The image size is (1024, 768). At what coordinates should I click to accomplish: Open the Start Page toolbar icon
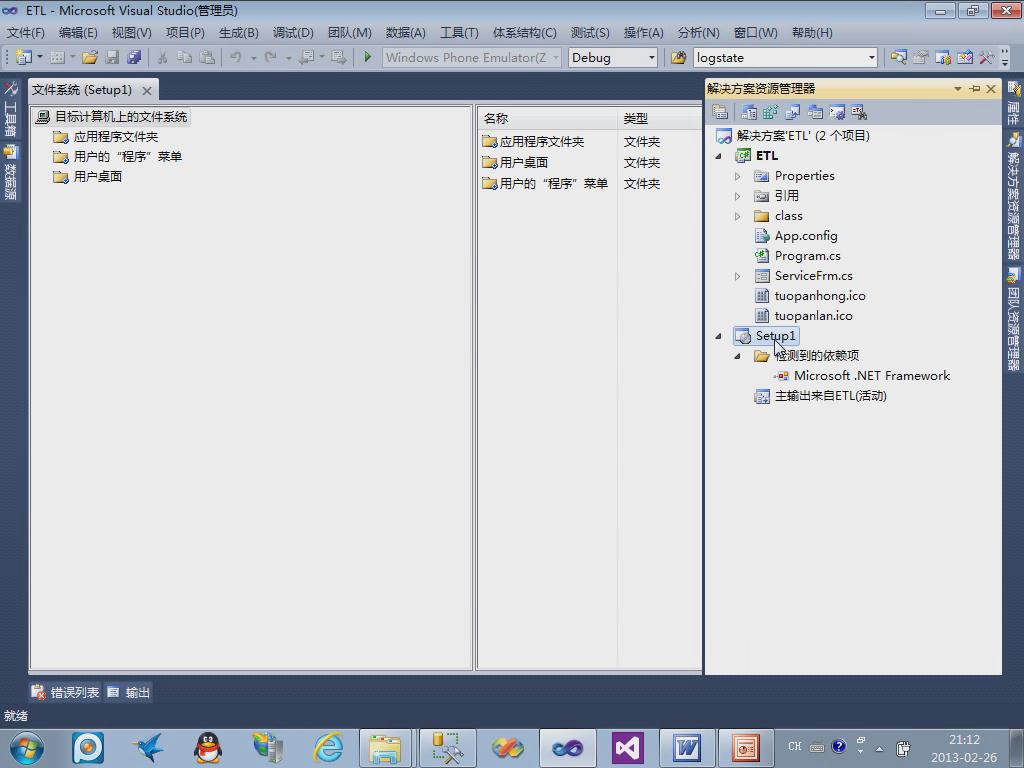(x=965, y=57)
